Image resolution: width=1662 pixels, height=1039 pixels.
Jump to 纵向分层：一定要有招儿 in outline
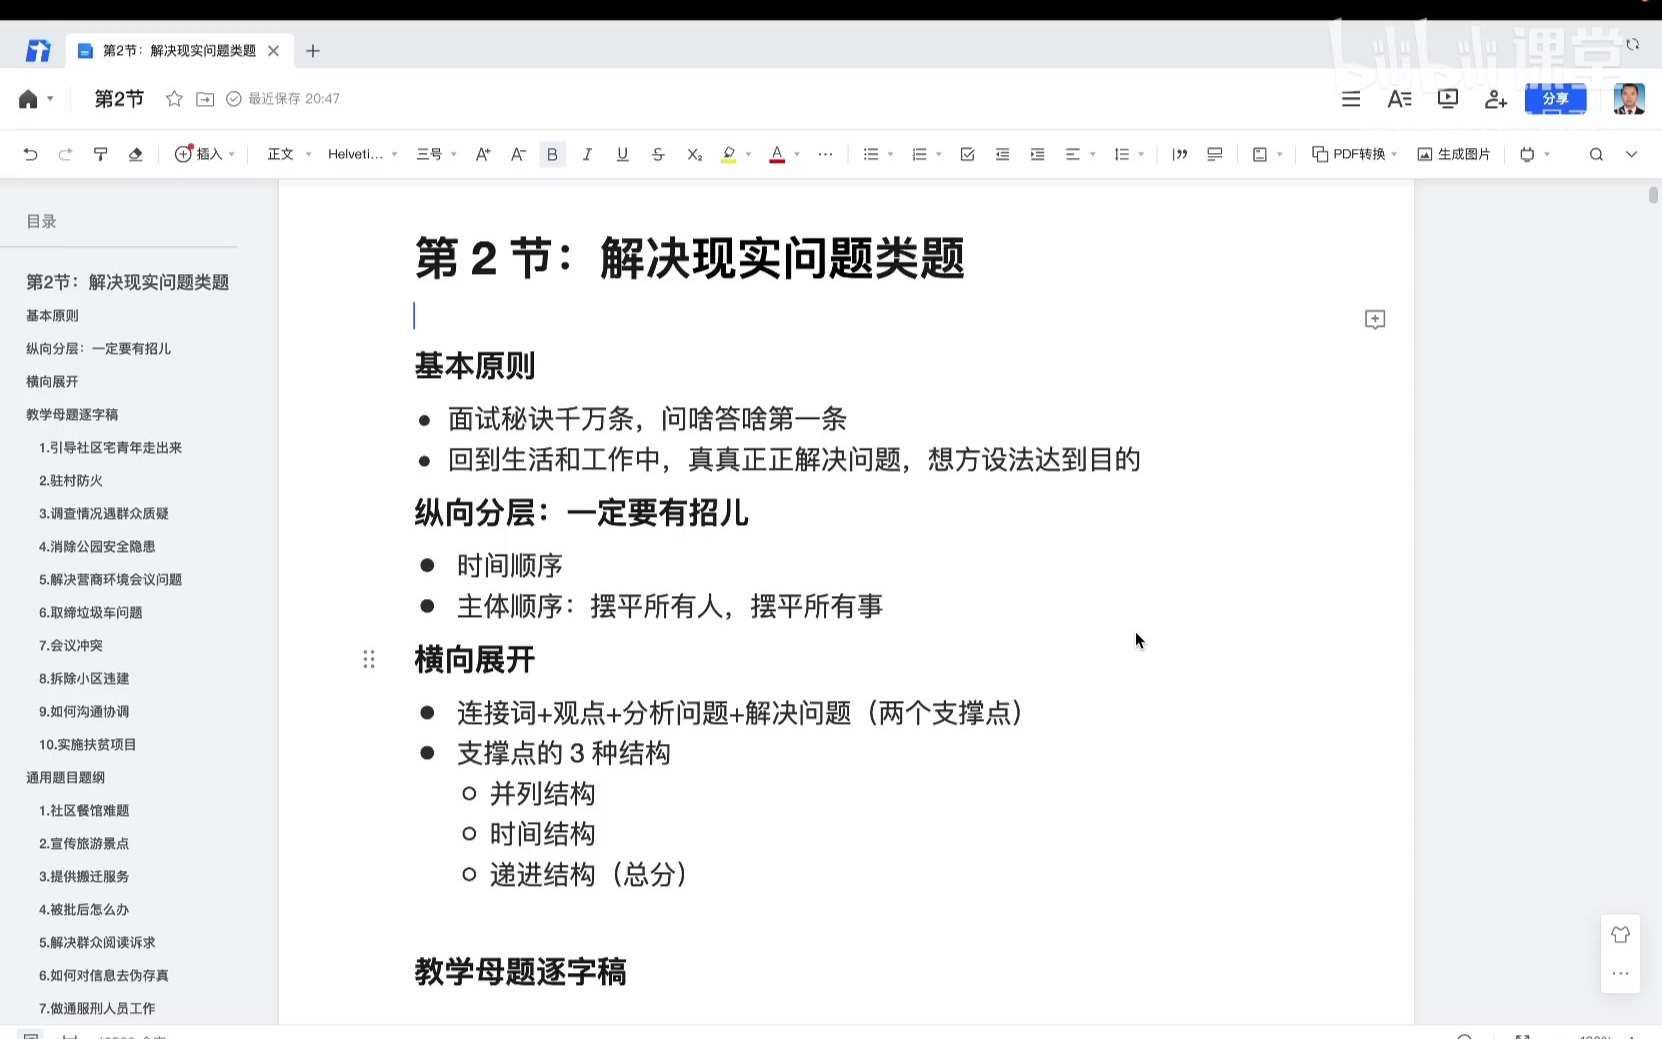click(99, 349)
